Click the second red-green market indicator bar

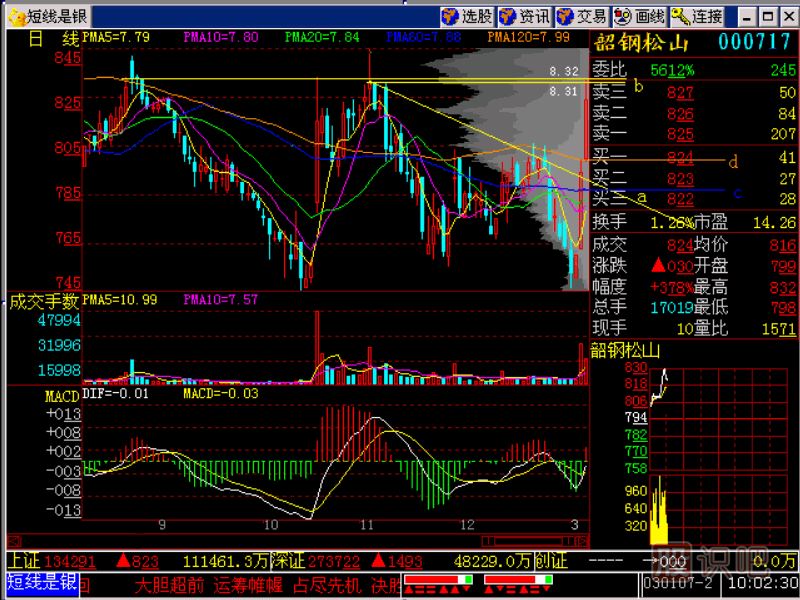pyautogui.click(x=518, y=580)
